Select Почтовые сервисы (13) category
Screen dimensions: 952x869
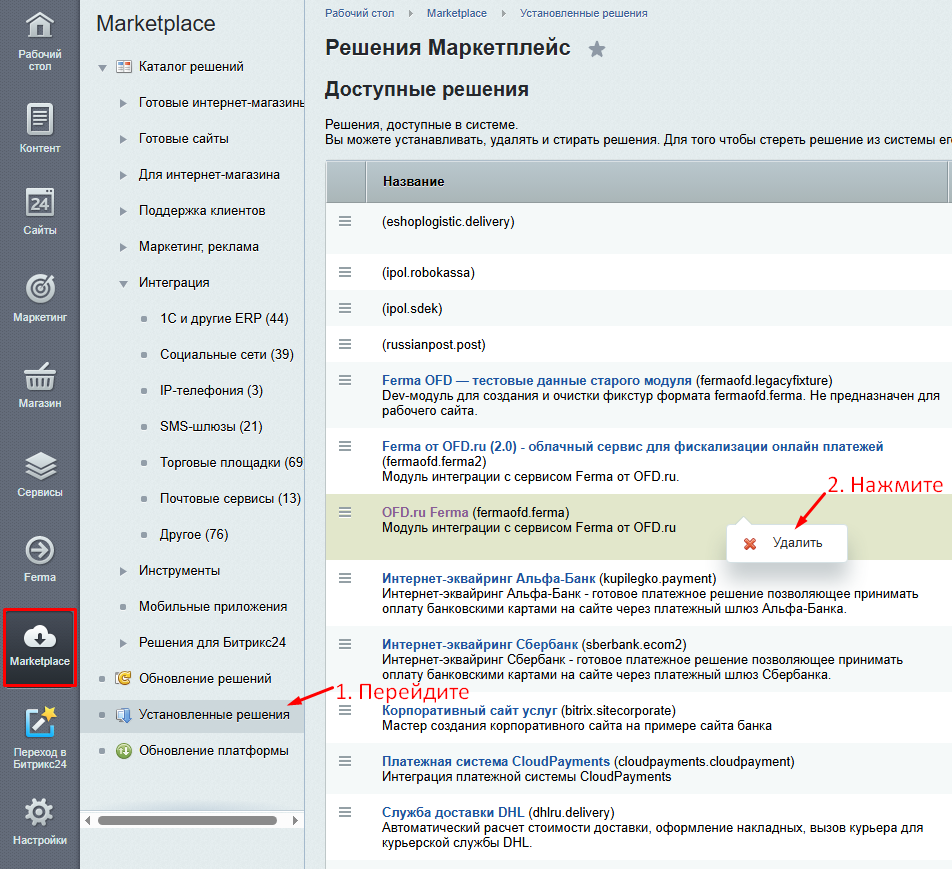[230, 499]
